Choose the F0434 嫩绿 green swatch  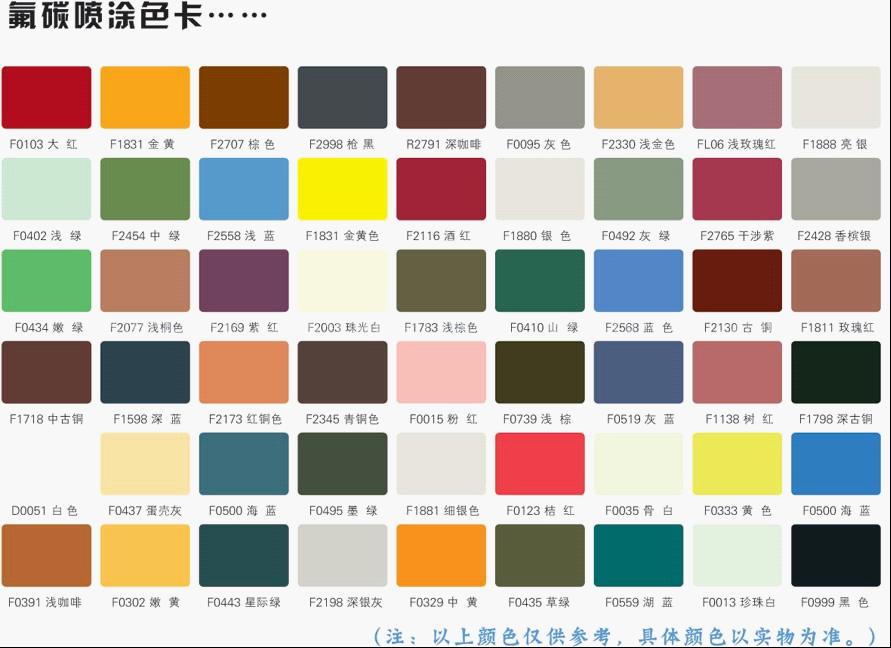click(x=46, y=280)
